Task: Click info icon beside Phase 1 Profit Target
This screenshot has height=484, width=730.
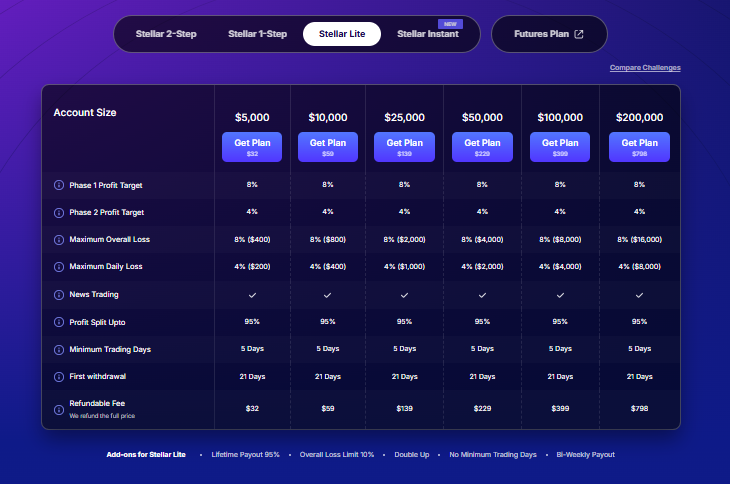Action: pos(58,185)
